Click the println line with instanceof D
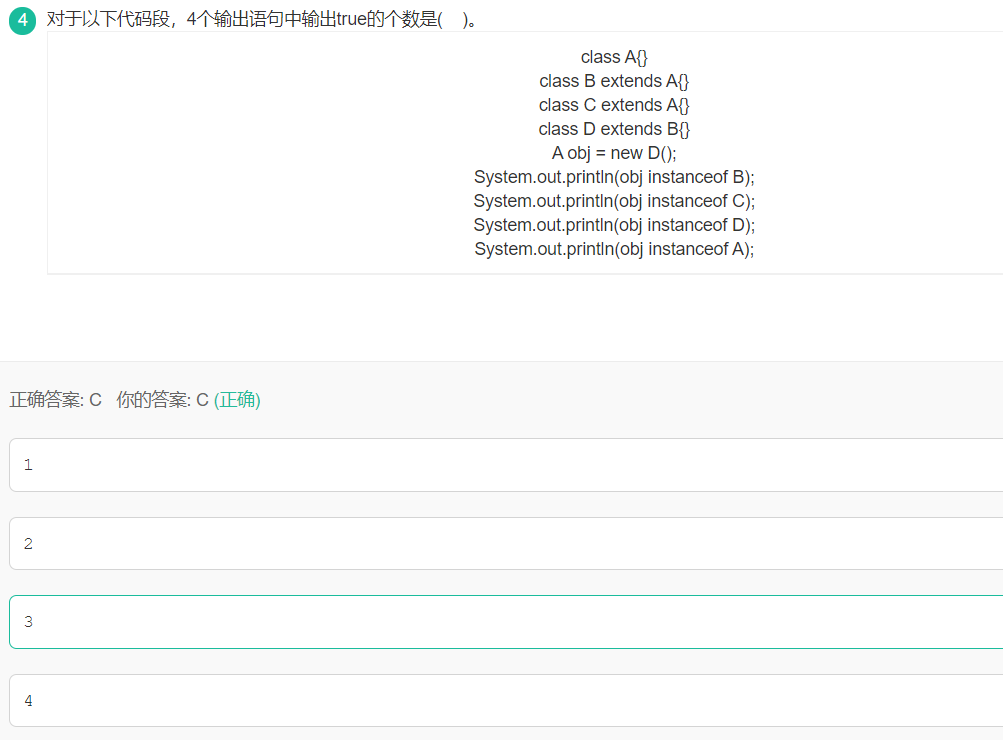The height and width of the screenshot is (740, 1003). pos(614,225)
